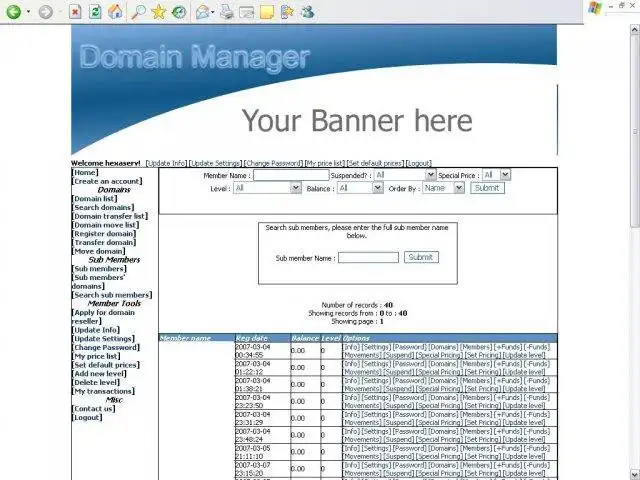The width and height of the screenshot is (640, 480).
Task: Click Suspend for member registered 01:22:12
Action: [x=398, y=372]
